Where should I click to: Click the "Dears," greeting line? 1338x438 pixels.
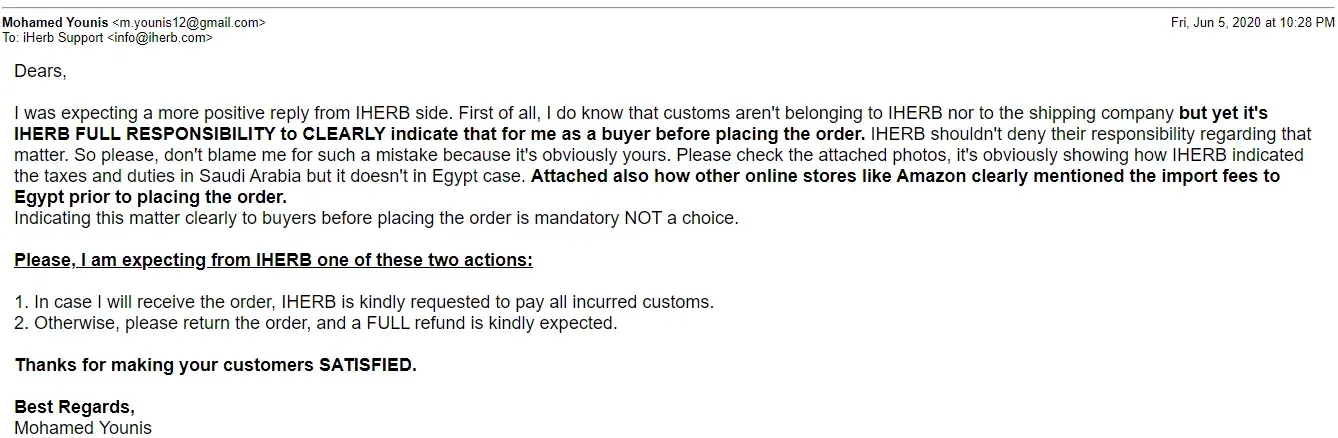[40, 71]
